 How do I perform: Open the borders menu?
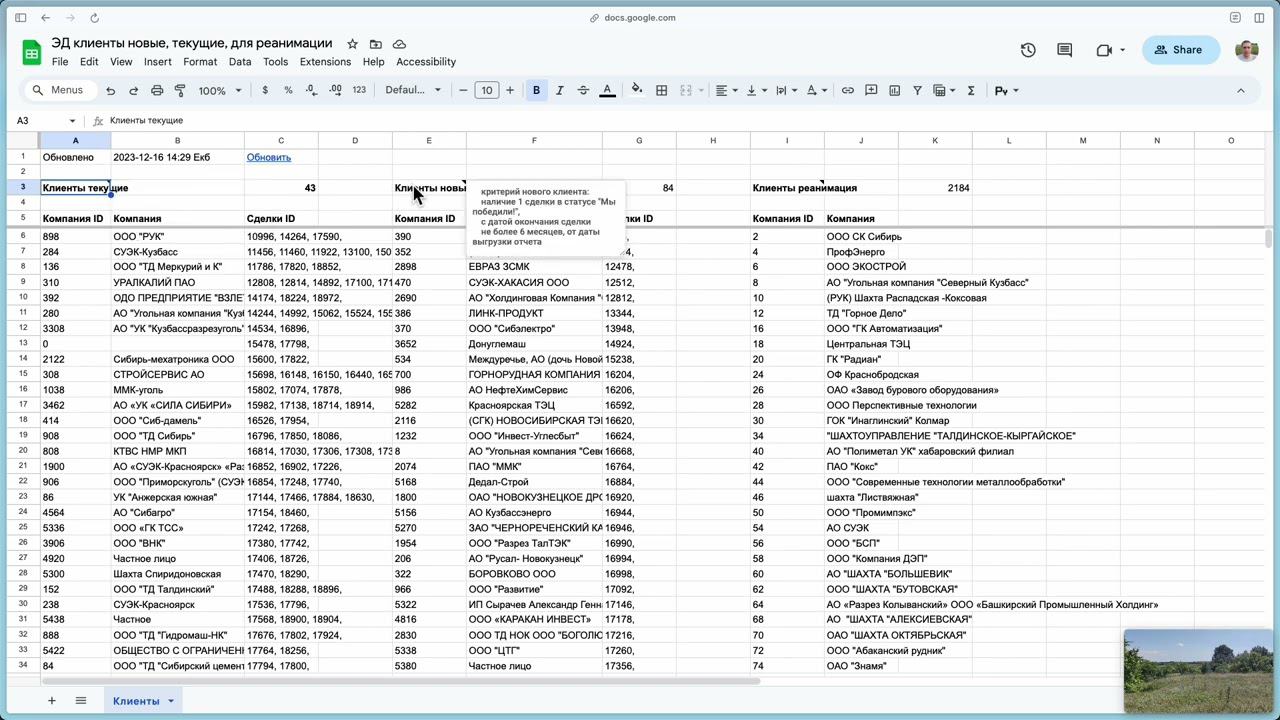tap(661, 90)
